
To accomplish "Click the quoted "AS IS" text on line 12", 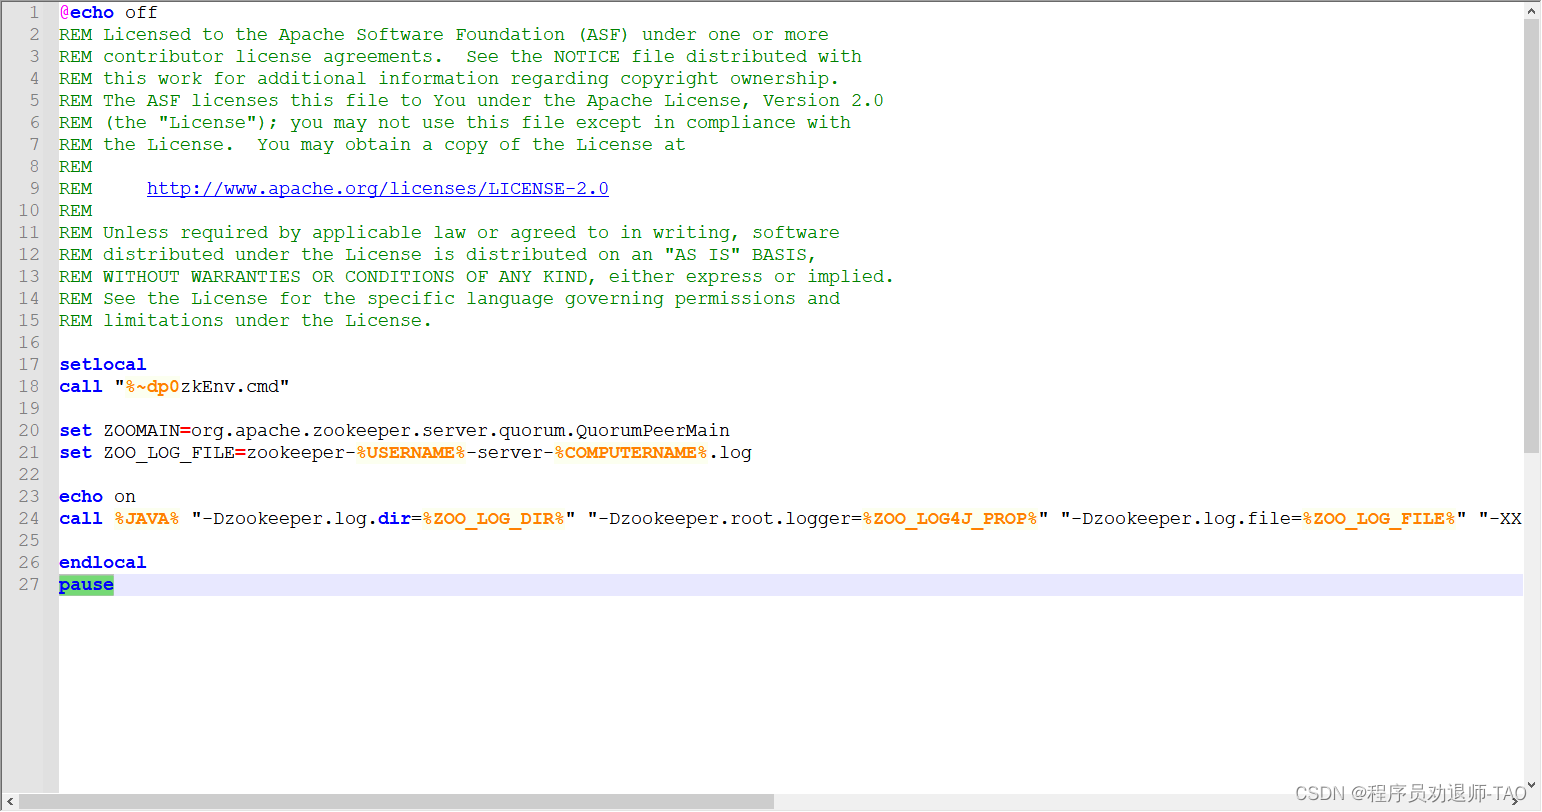I will [x=702, y=254].
